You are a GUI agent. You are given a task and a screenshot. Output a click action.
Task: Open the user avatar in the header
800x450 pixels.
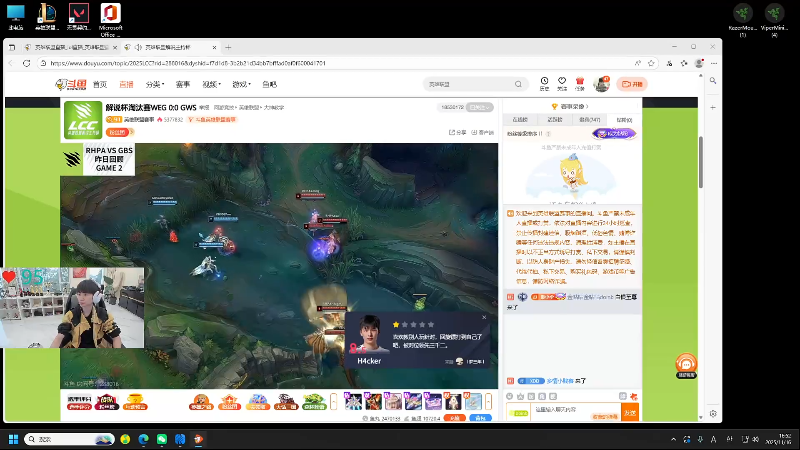click(x=602, y=84)
